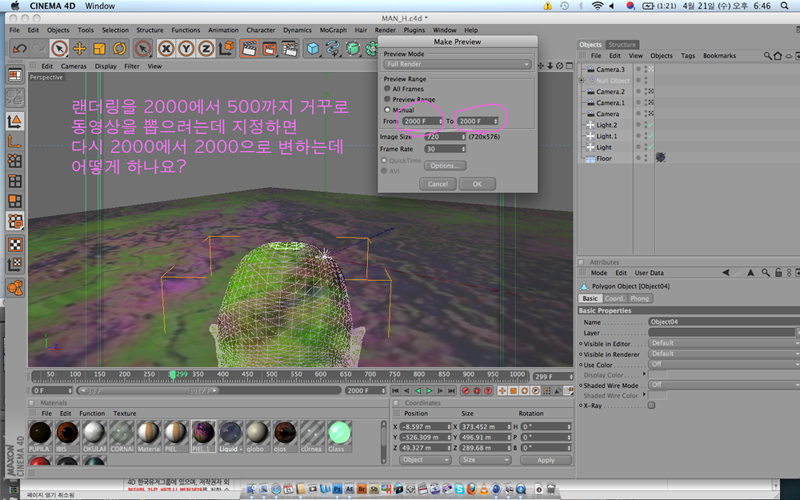The image size is (800, 500).
Task: Select the Move tool cross icon
Action: coord(80,48)
